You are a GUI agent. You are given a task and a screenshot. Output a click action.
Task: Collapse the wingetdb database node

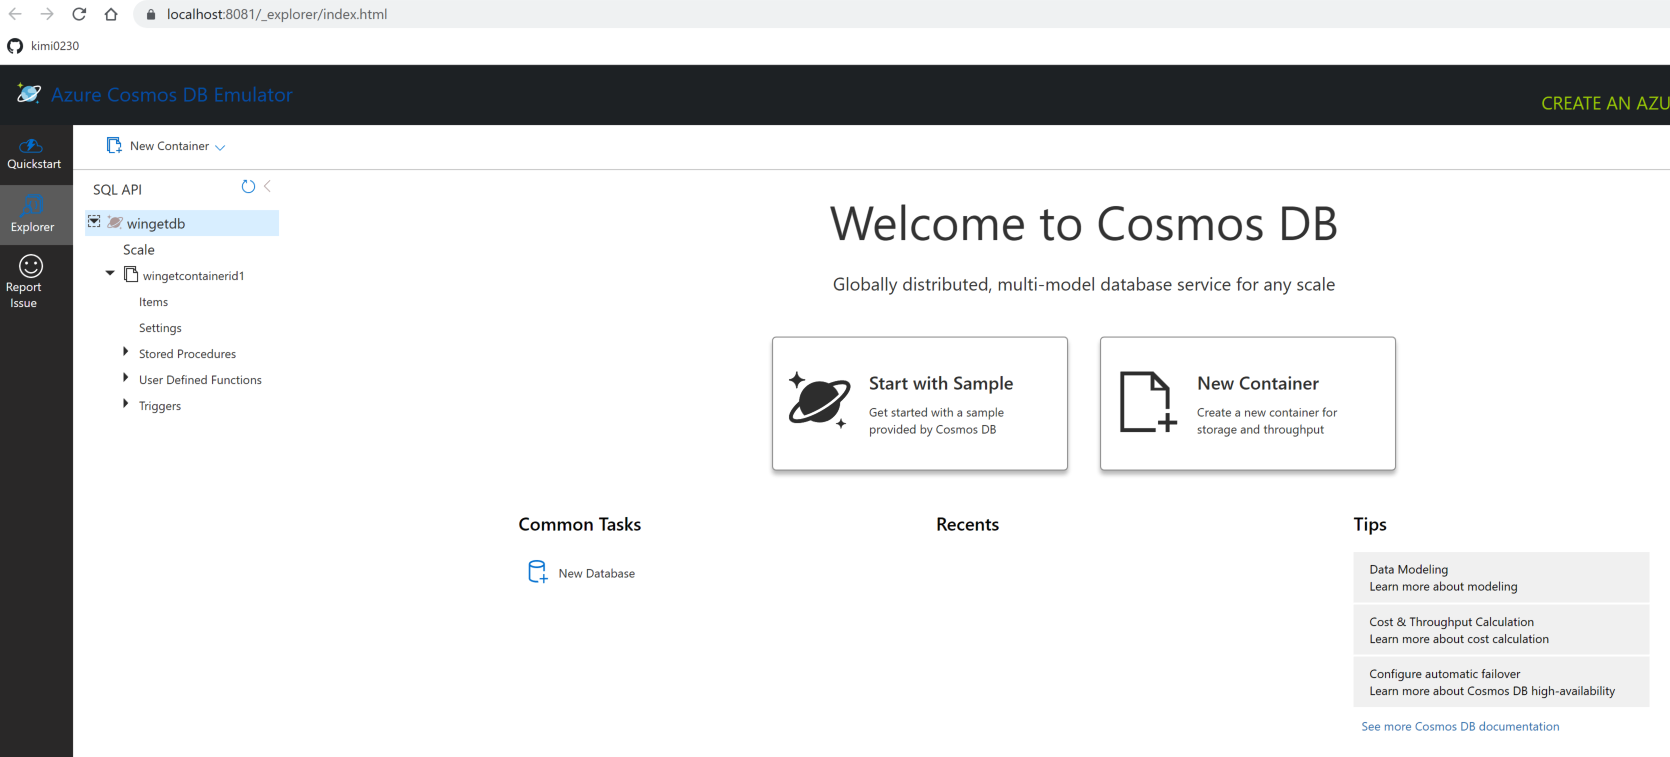(94, 222)
